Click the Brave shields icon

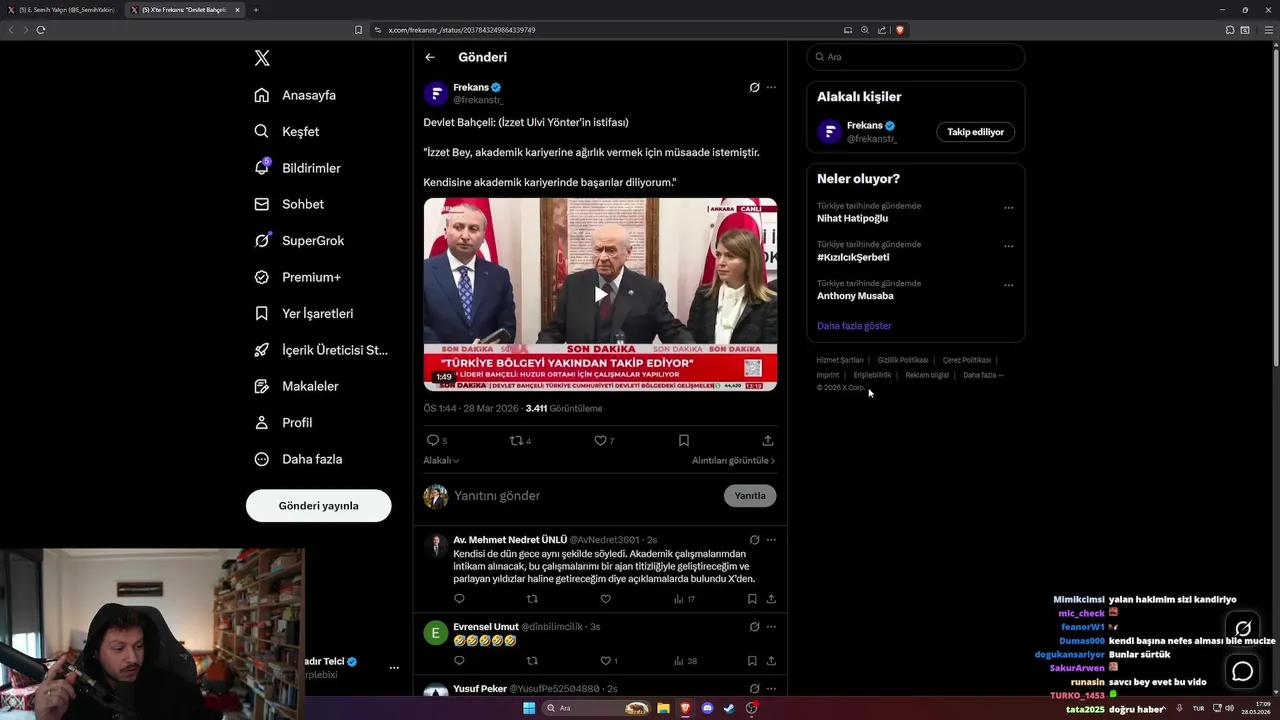900,30
